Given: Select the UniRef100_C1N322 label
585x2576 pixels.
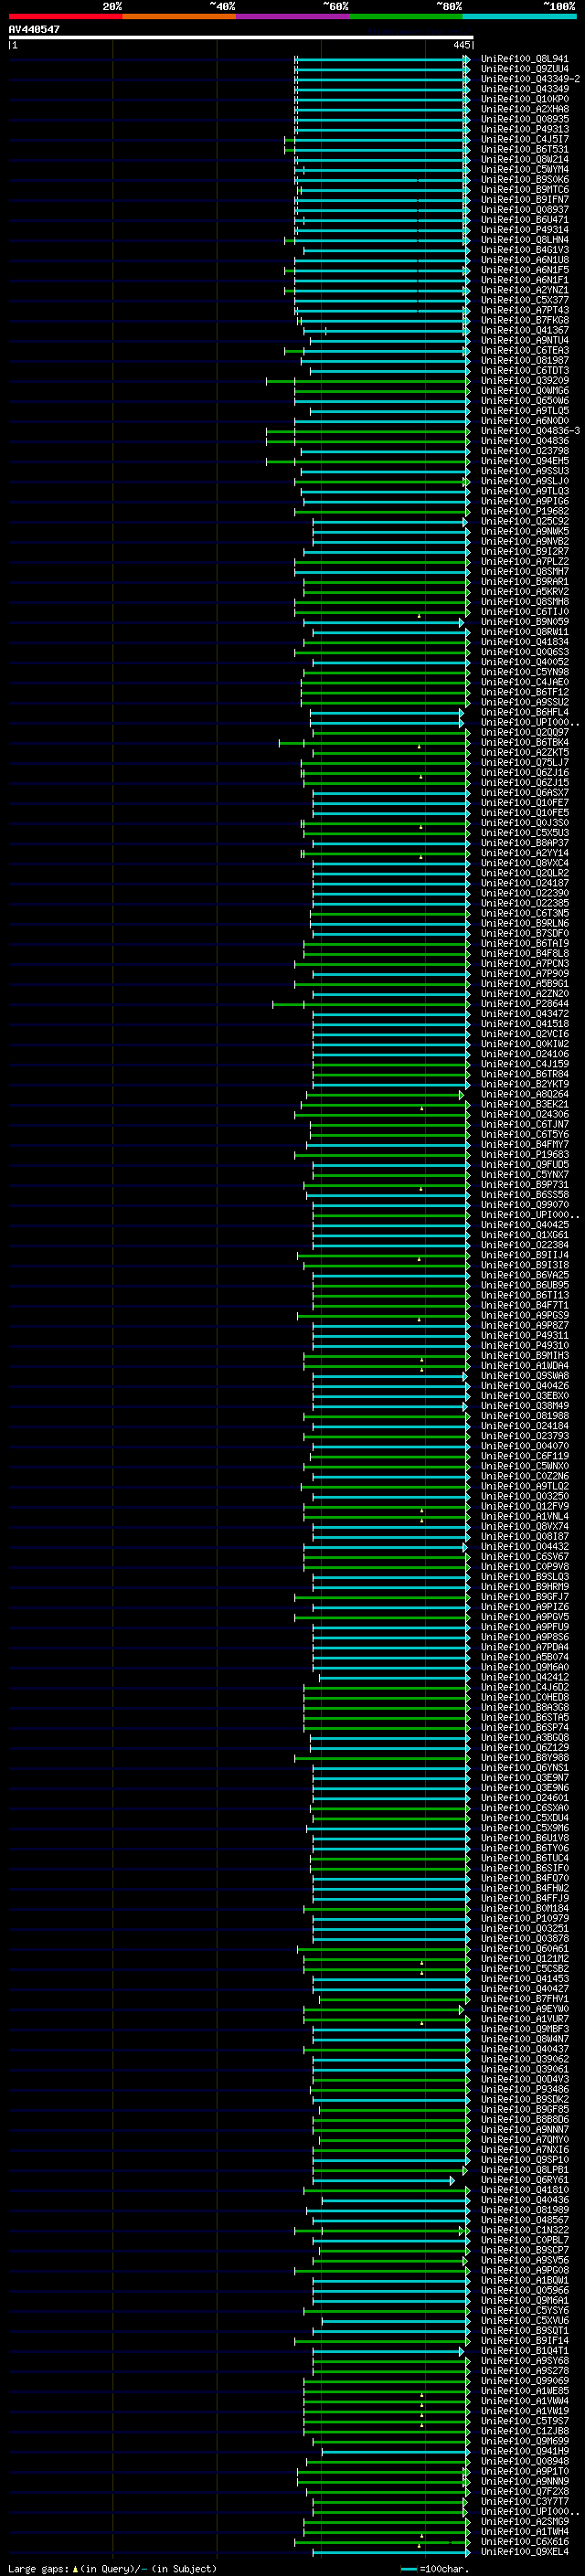Looking at the screenshot, I should 524,2230.
